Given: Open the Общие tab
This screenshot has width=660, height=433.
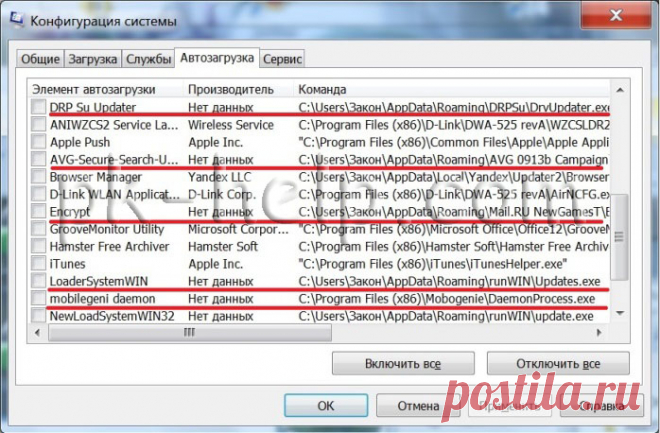Looking at the screenshot, I should (40, 59).
